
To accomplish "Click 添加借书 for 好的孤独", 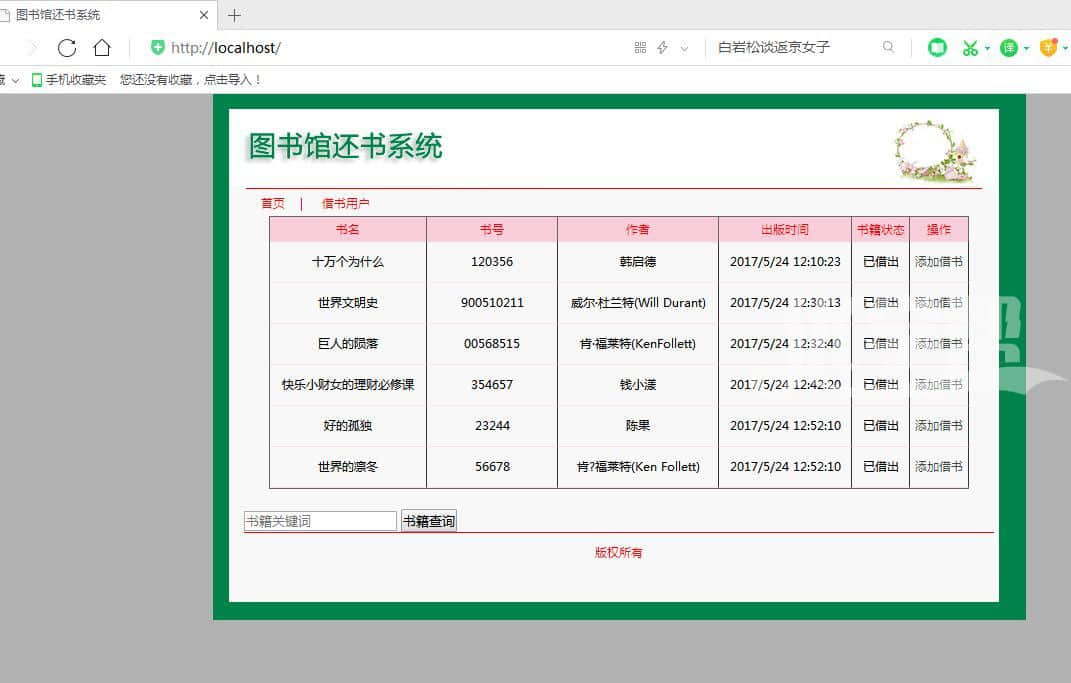I will 938,426.
